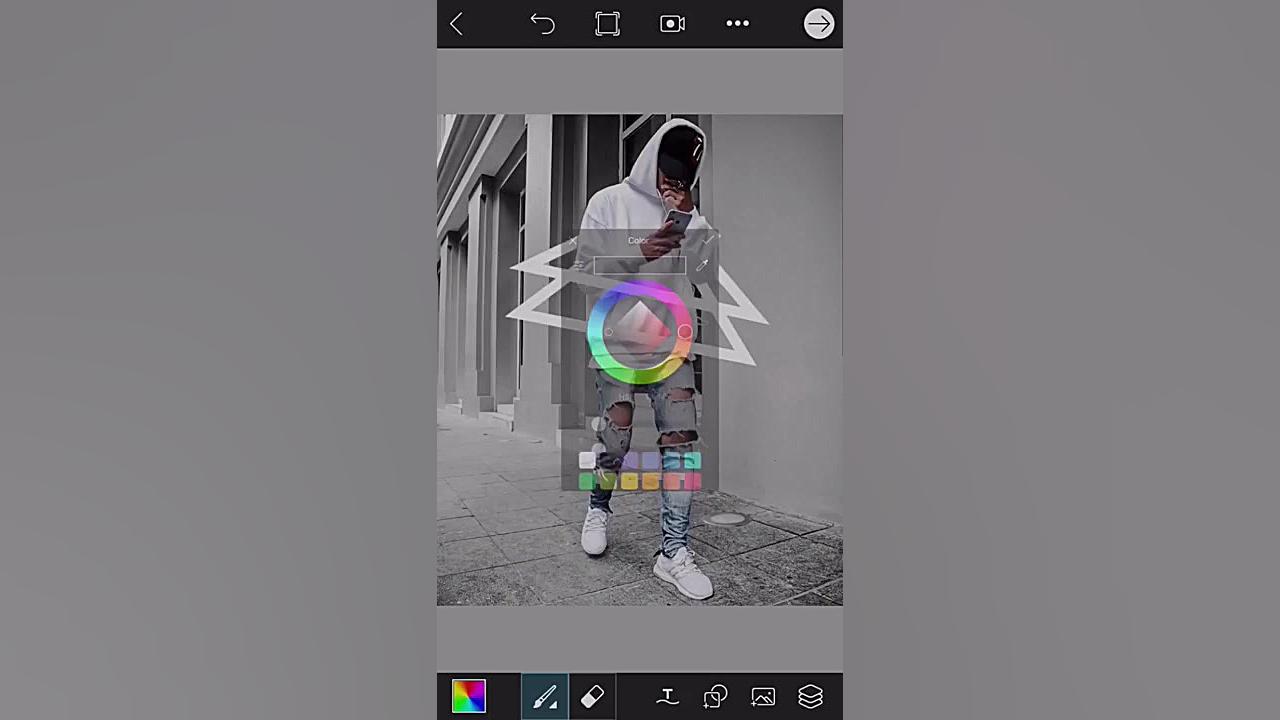Screen dimensions: 1280x720
Task: Pick the orange preset swatch
Action: click(x=650, y=482)
